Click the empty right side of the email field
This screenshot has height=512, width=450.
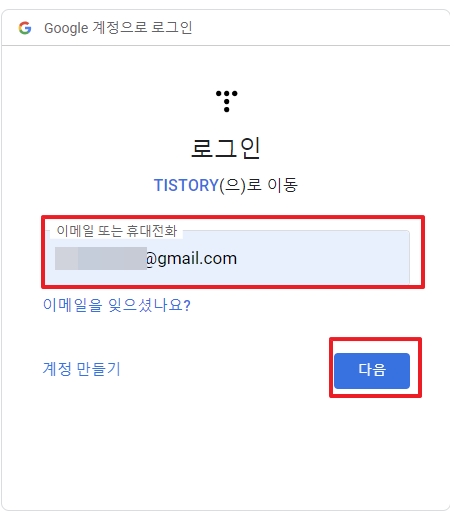[323, 259]
